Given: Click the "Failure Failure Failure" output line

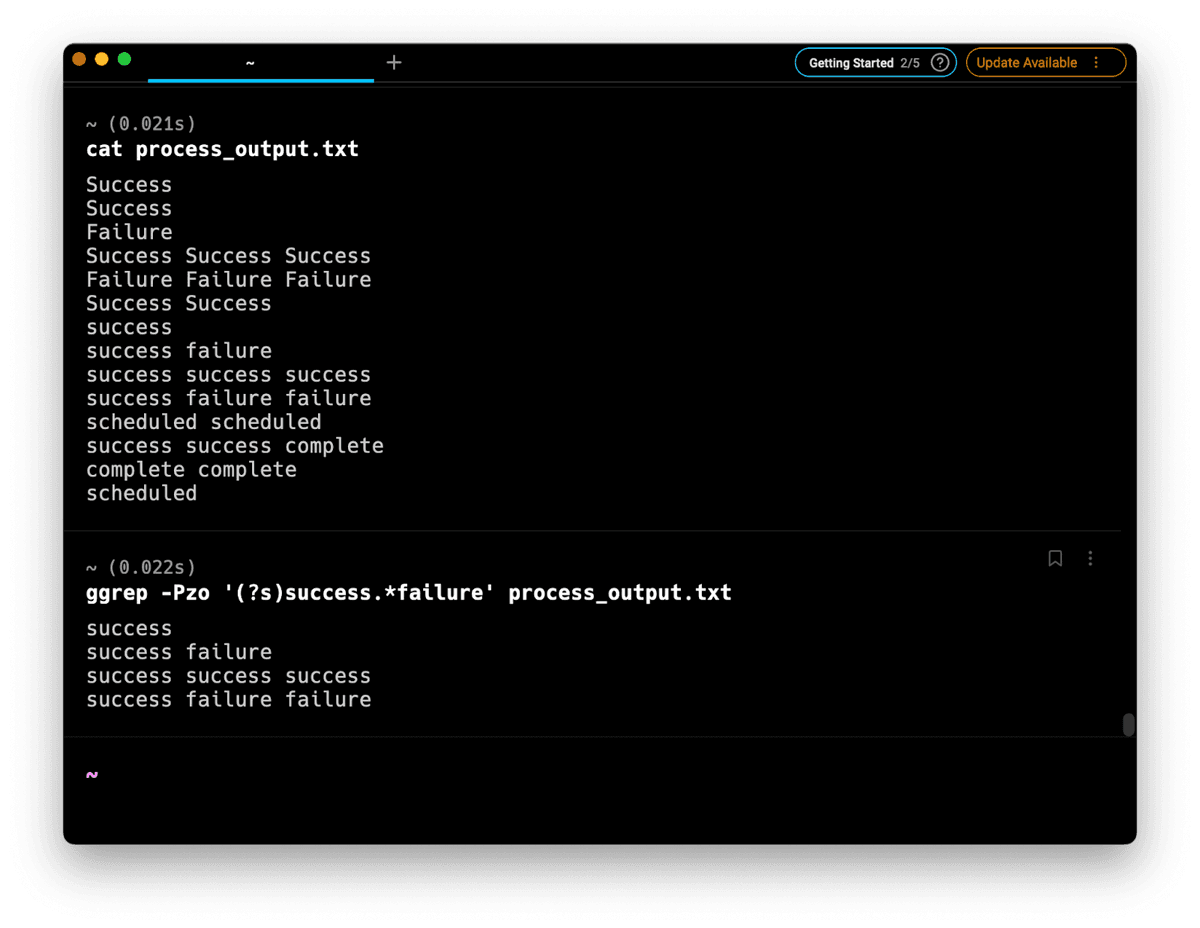Looking at the screenshot, I should pos(228,280).
